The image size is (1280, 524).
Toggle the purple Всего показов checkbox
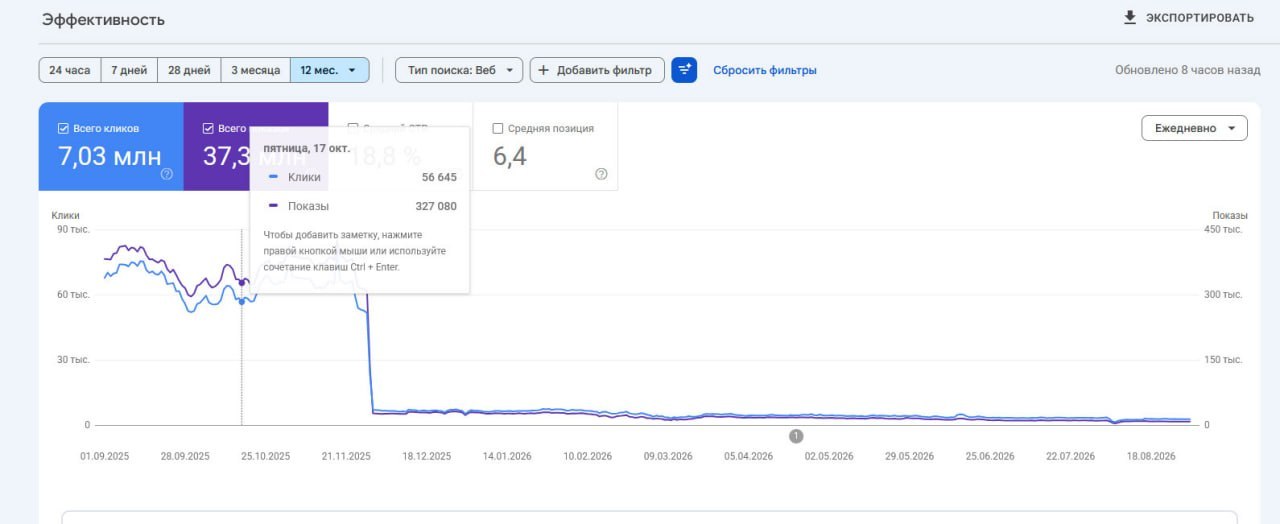coord(208,128)
